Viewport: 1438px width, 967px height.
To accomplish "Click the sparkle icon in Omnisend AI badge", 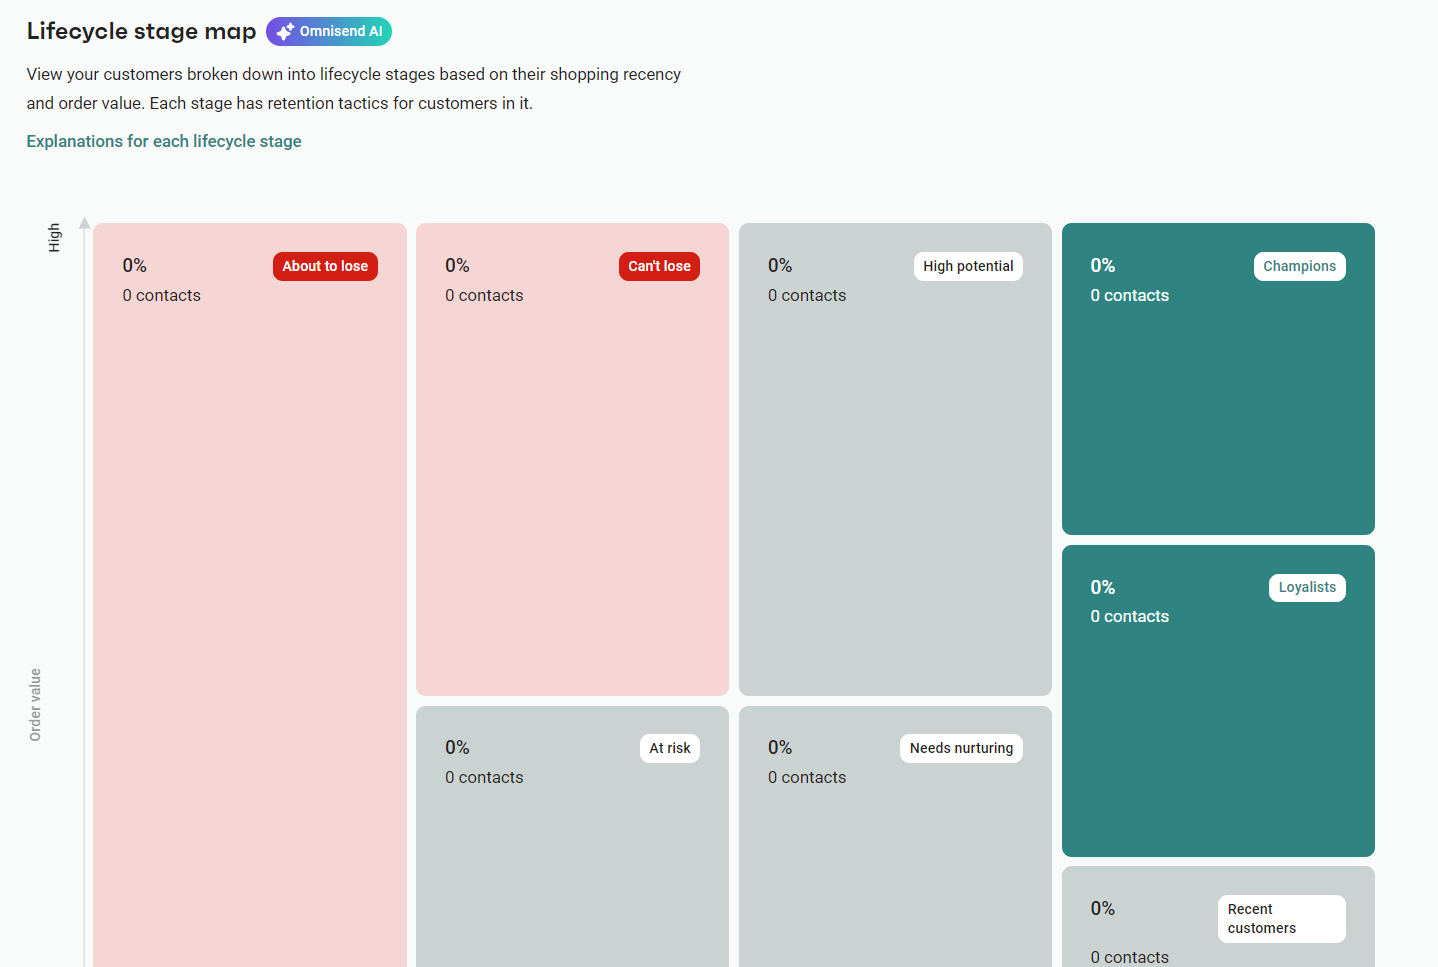I will click(x=283, y=31).
